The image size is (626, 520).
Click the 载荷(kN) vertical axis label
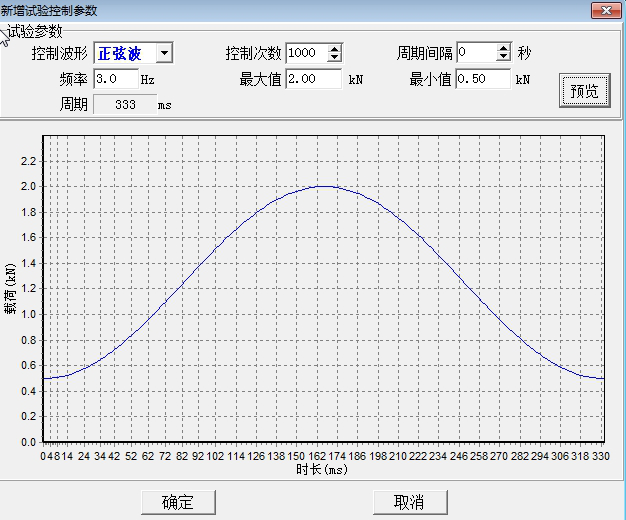pos(11,298)
